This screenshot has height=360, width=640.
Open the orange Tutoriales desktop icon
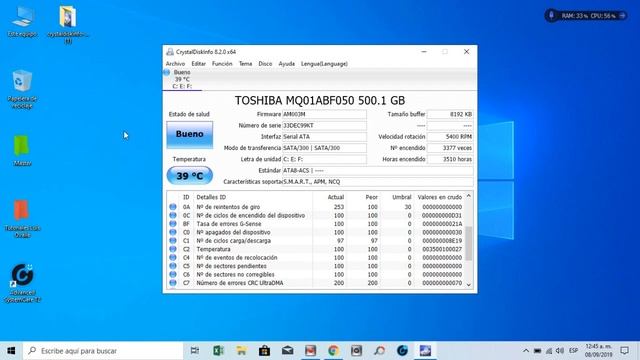[22, 218]
